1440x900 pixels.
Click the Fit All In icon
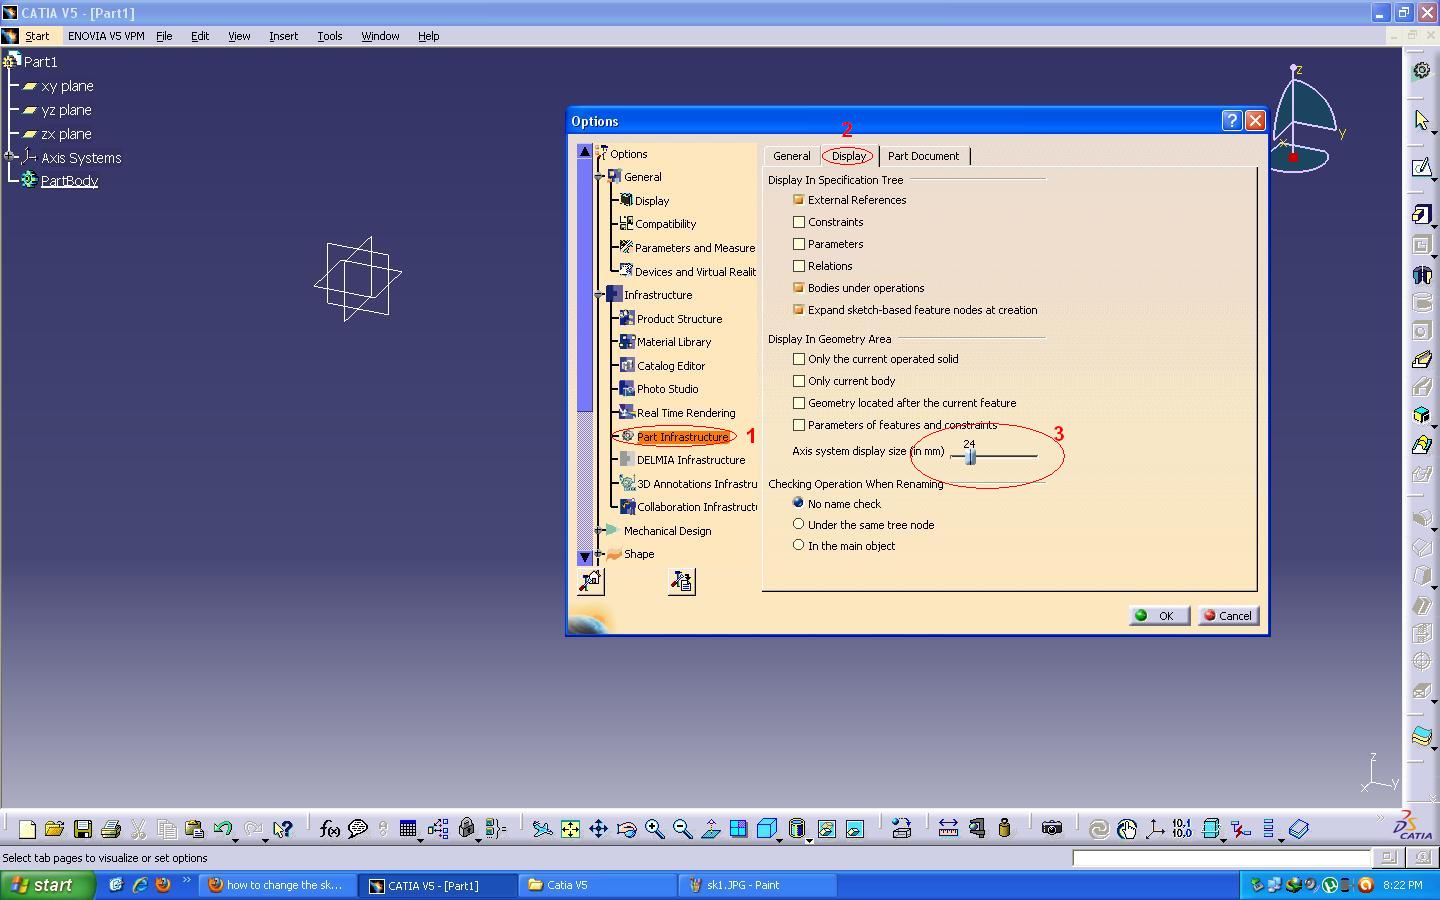[570, 828]
